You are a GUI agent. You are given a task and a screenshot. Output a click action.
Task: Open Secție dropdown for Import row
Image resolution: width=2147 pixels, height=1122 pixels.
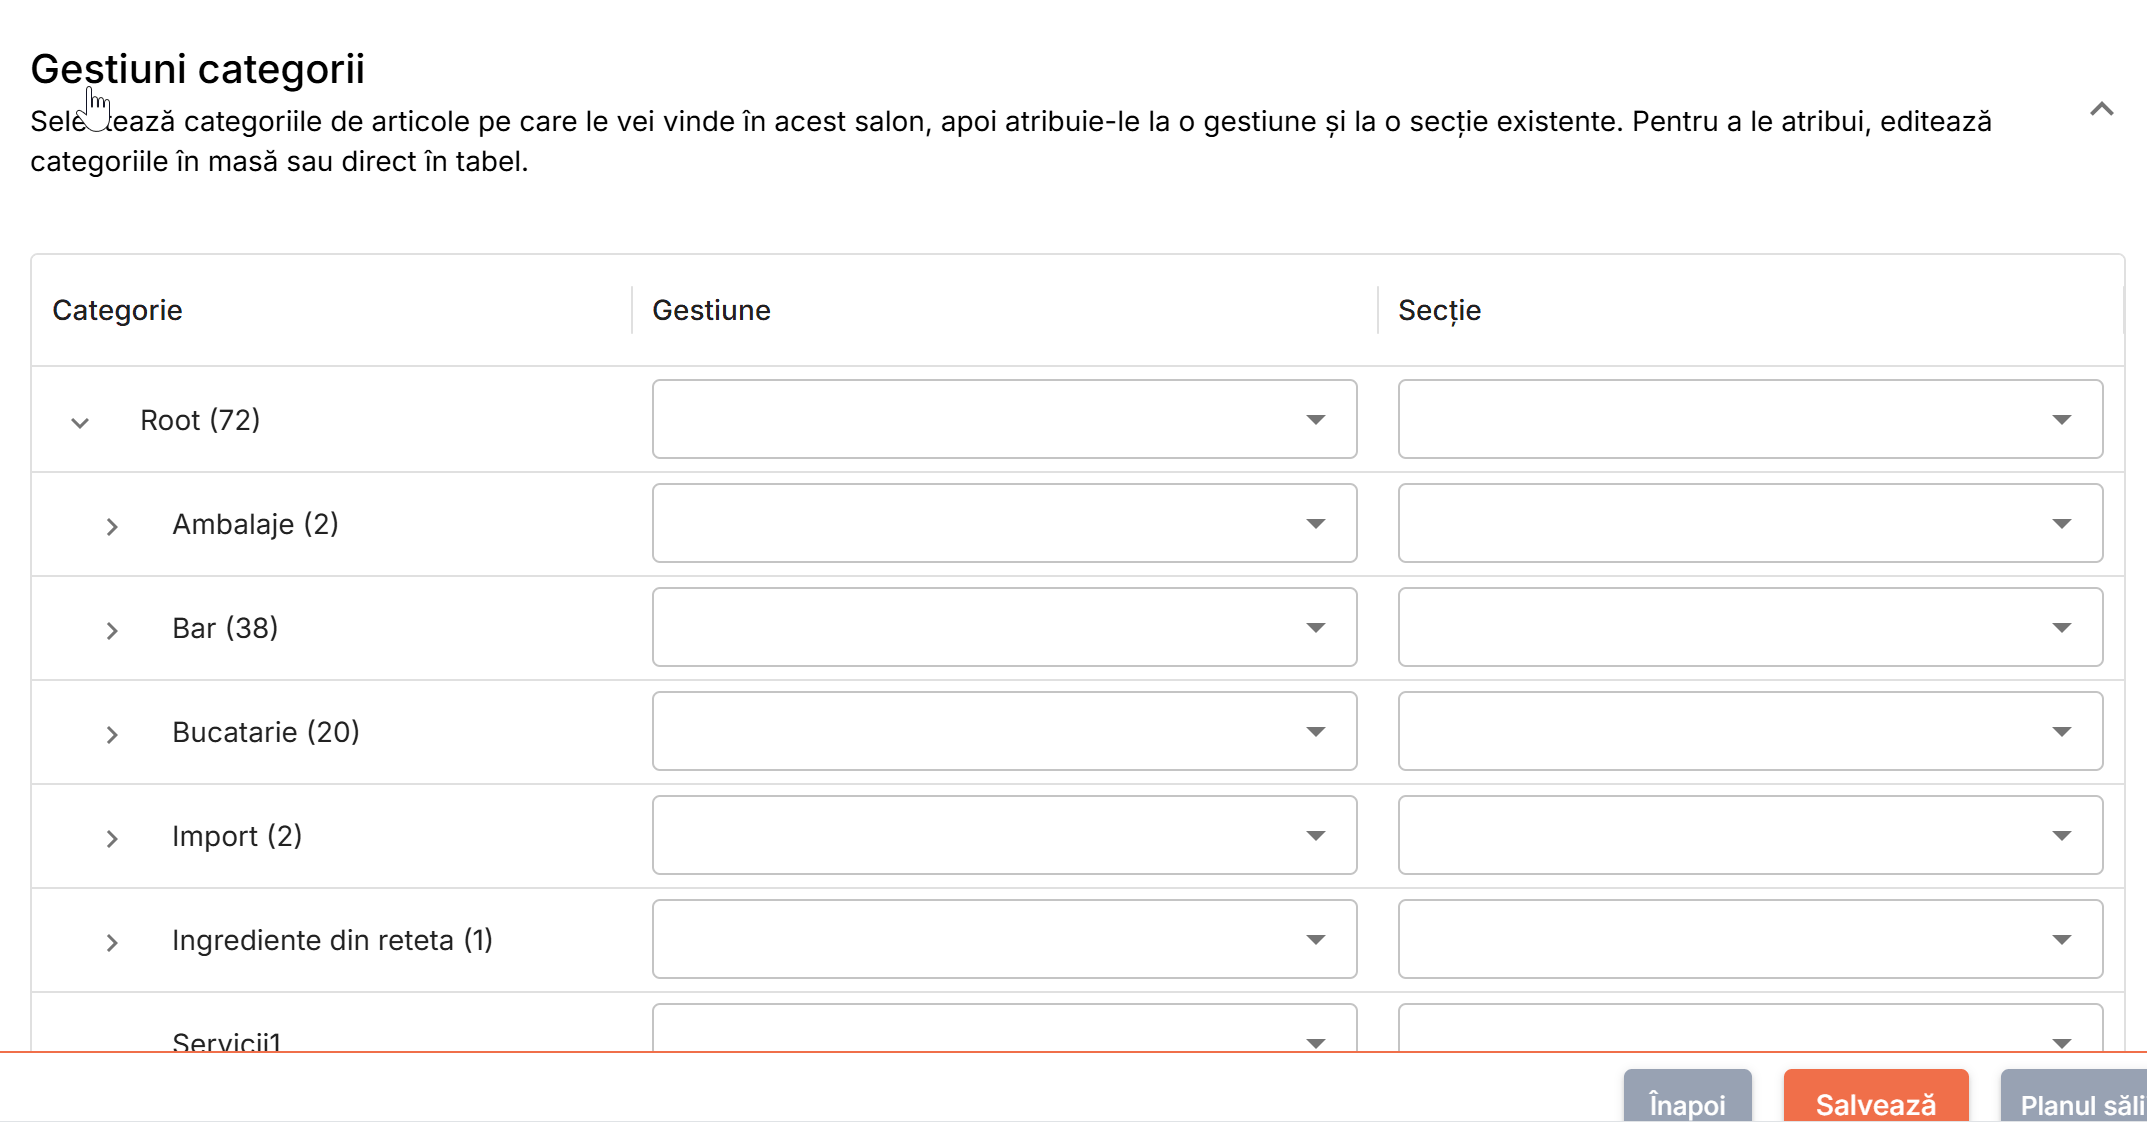coord(1750,835)
